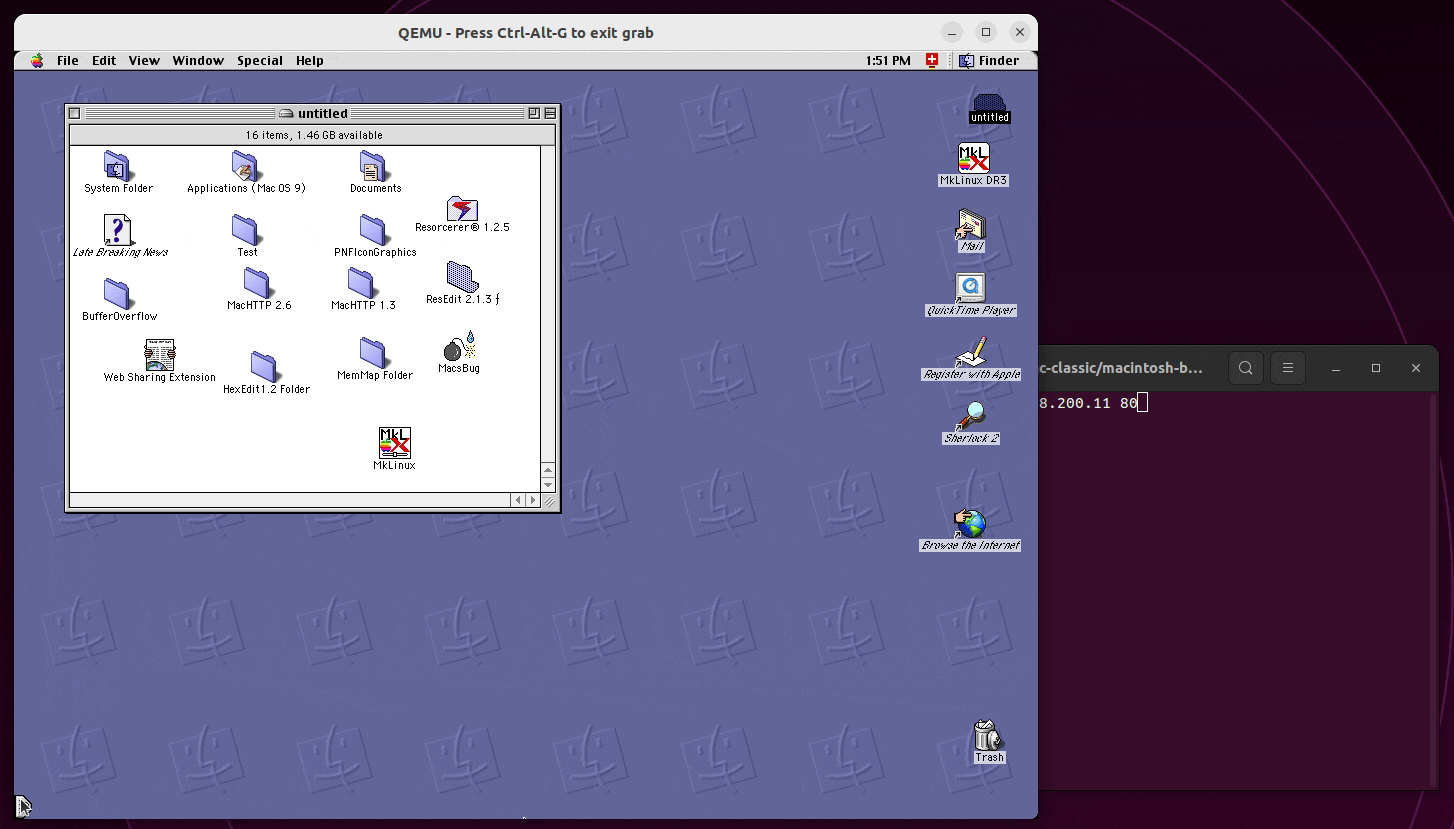Viewport: 1454px width, 829px height.
Task: Click the horizontal scrollbar left arrow
Action: [518, 499]
